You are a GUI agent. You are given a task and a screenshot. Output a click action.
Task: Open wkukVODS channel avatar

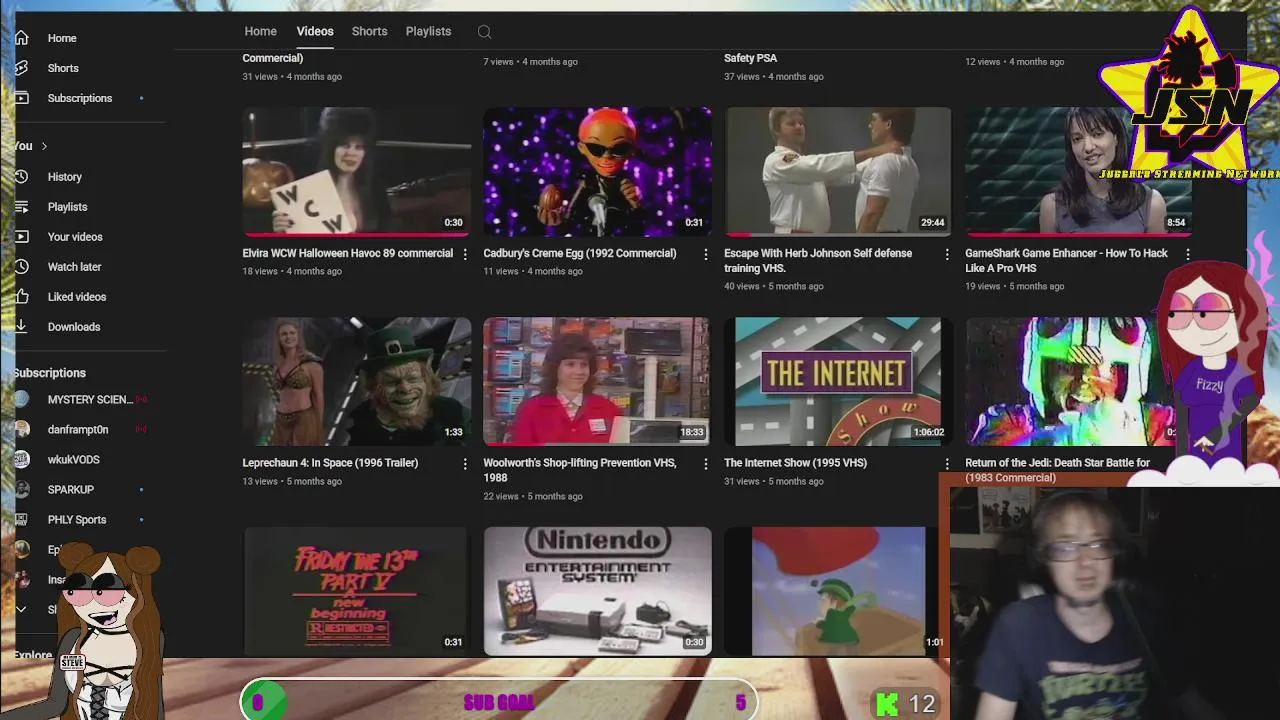(x=22, y=460)
